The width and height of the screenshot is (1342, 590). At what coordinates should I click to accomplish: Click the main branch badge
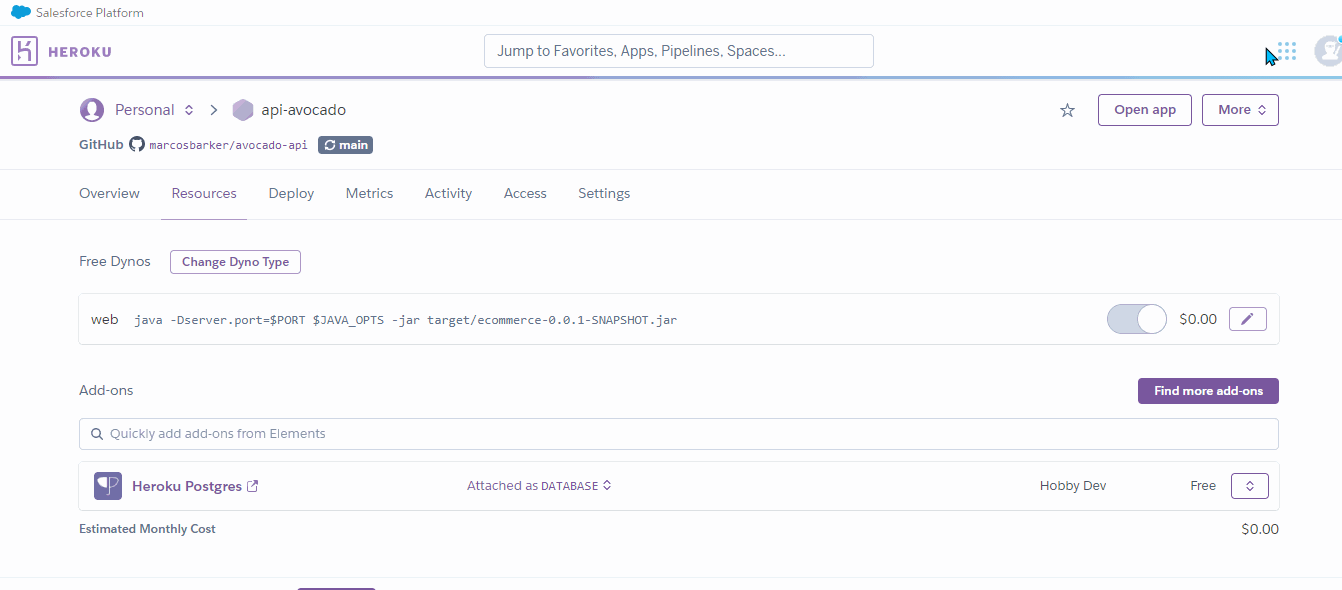click(x=345, y=145)
